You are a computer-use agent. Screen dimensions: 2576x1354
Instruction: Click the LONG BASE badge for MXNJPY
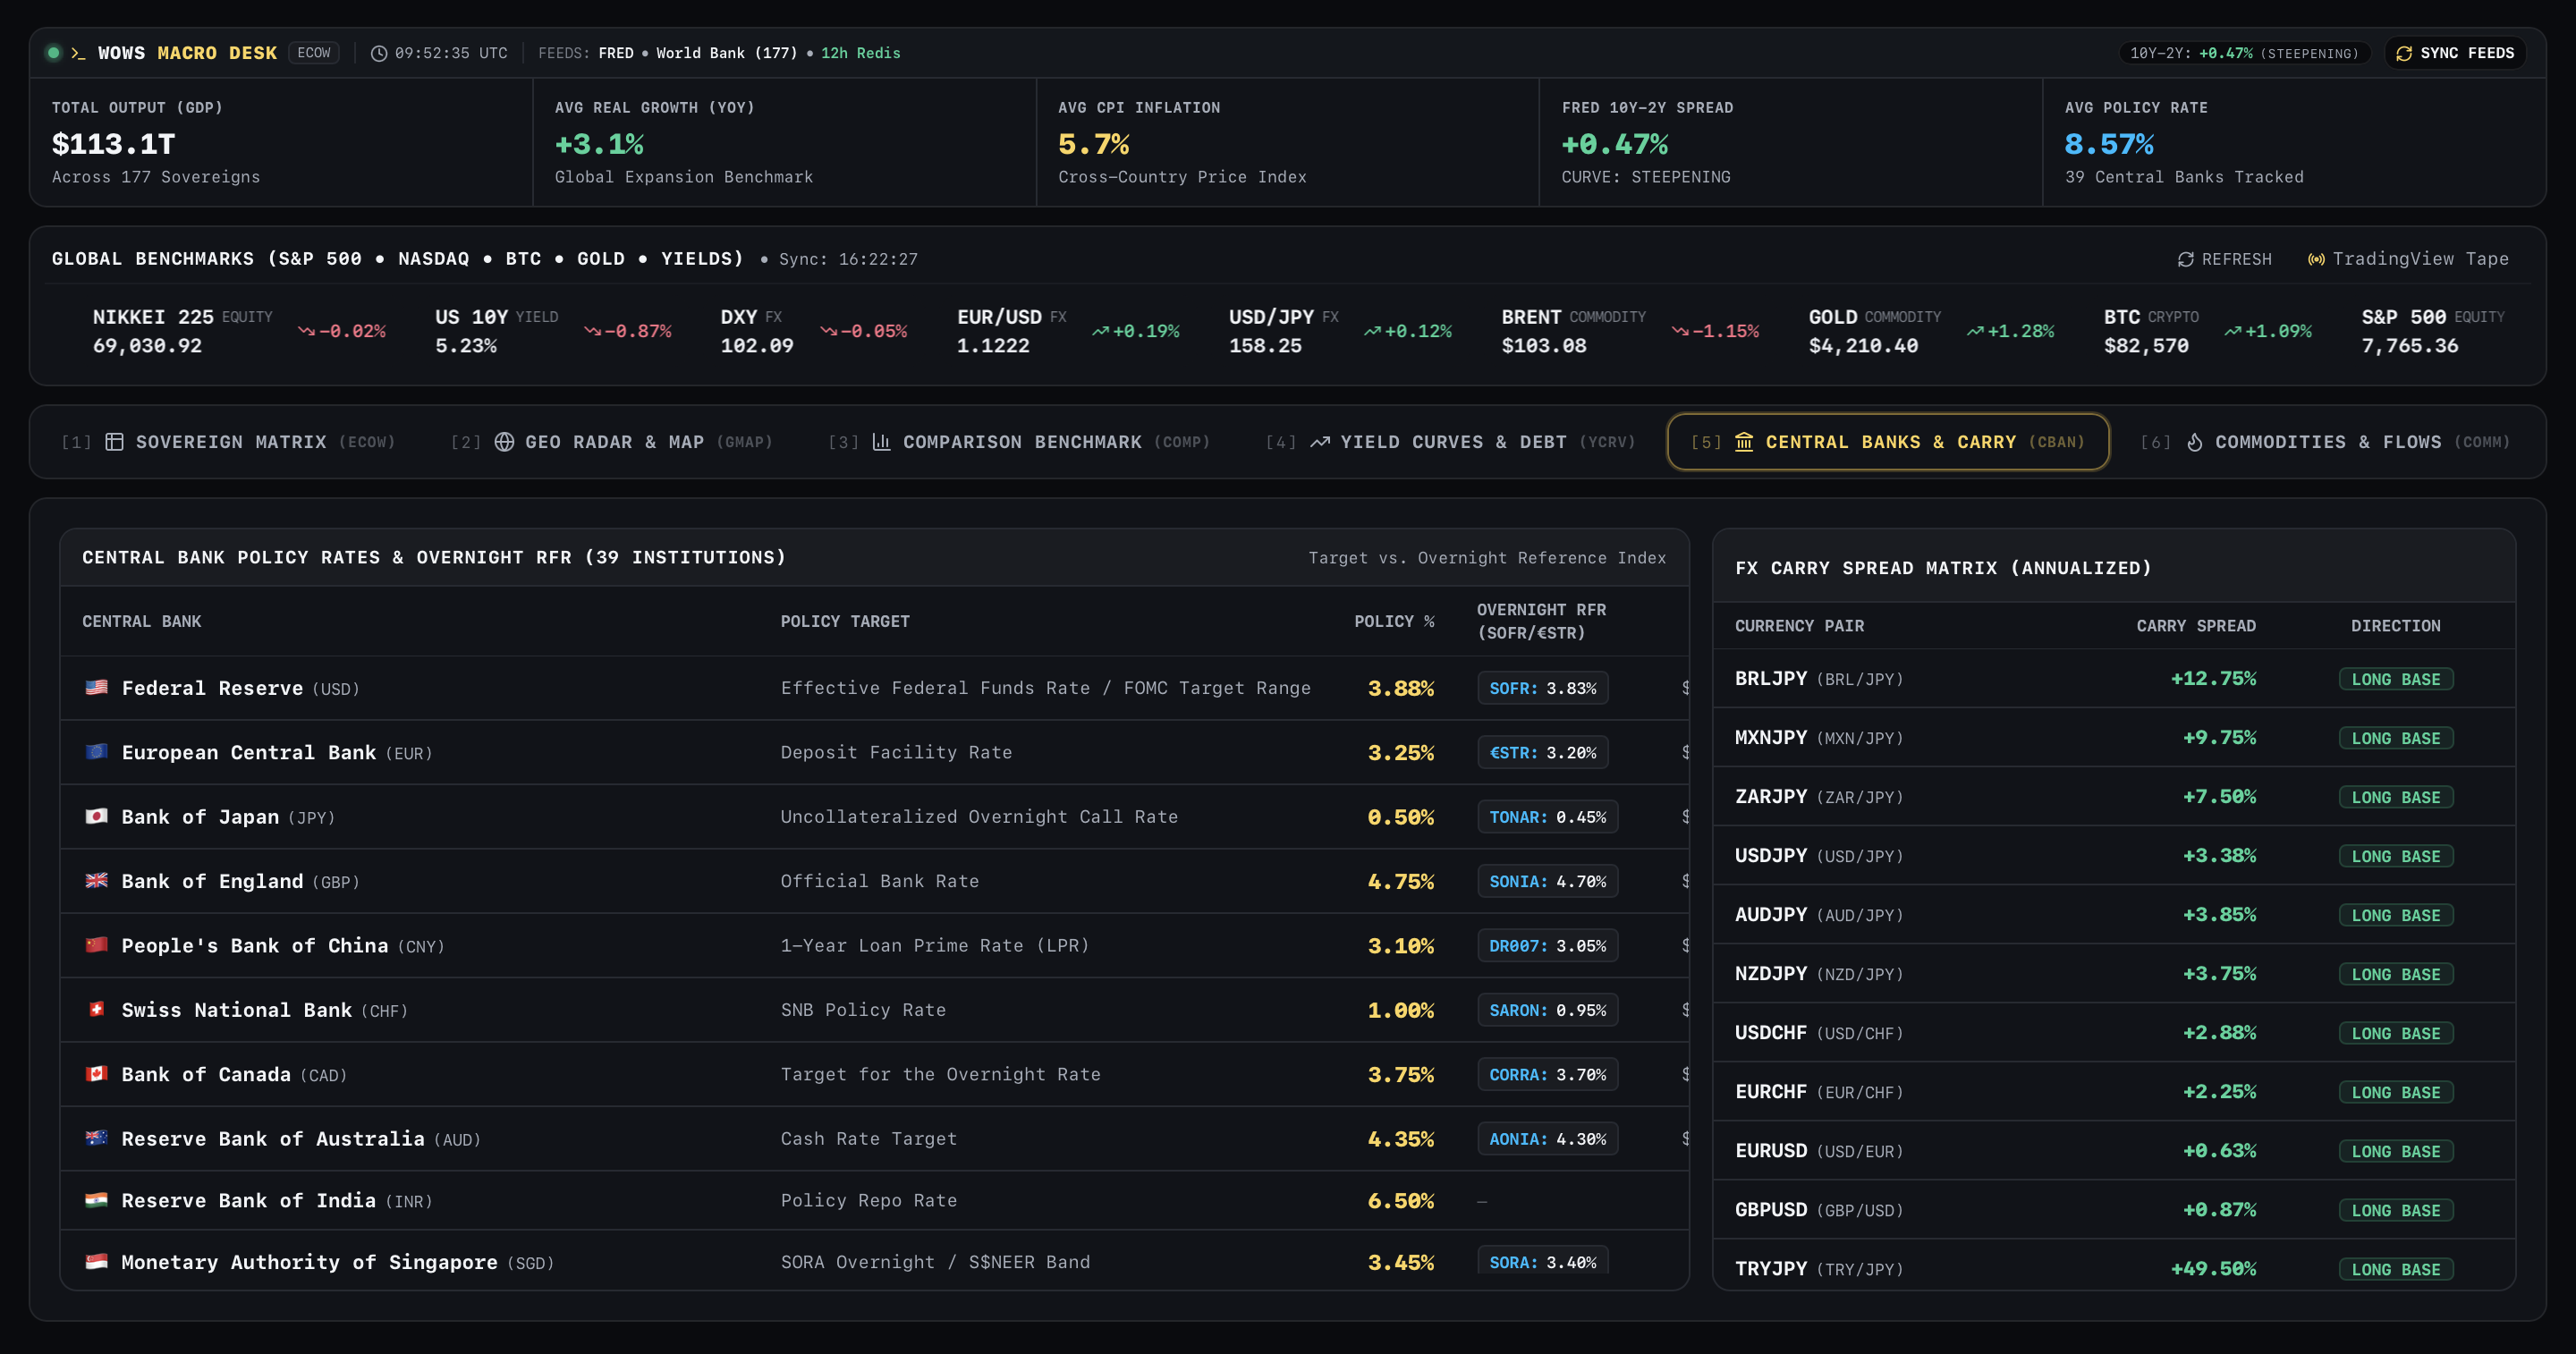2396,738
